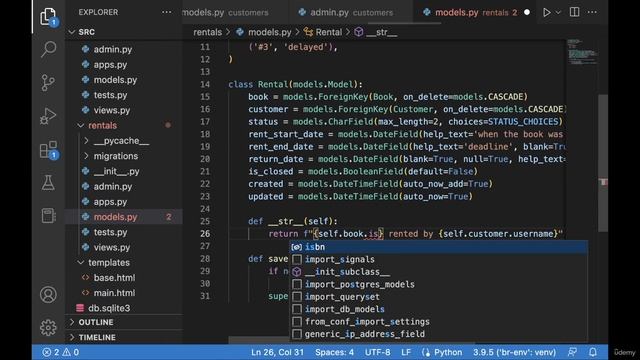
Task: Run the Python file with play button
Action: coord(546,12)
